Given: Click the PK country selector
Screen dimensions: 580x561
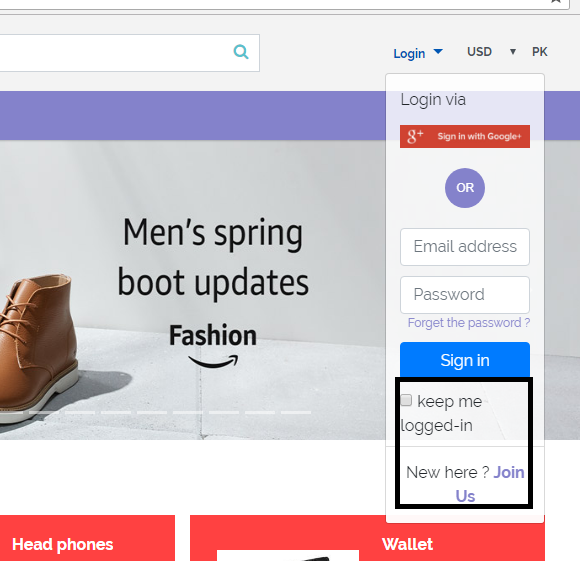Looking at the screenshot, I should tap(540, 52).
